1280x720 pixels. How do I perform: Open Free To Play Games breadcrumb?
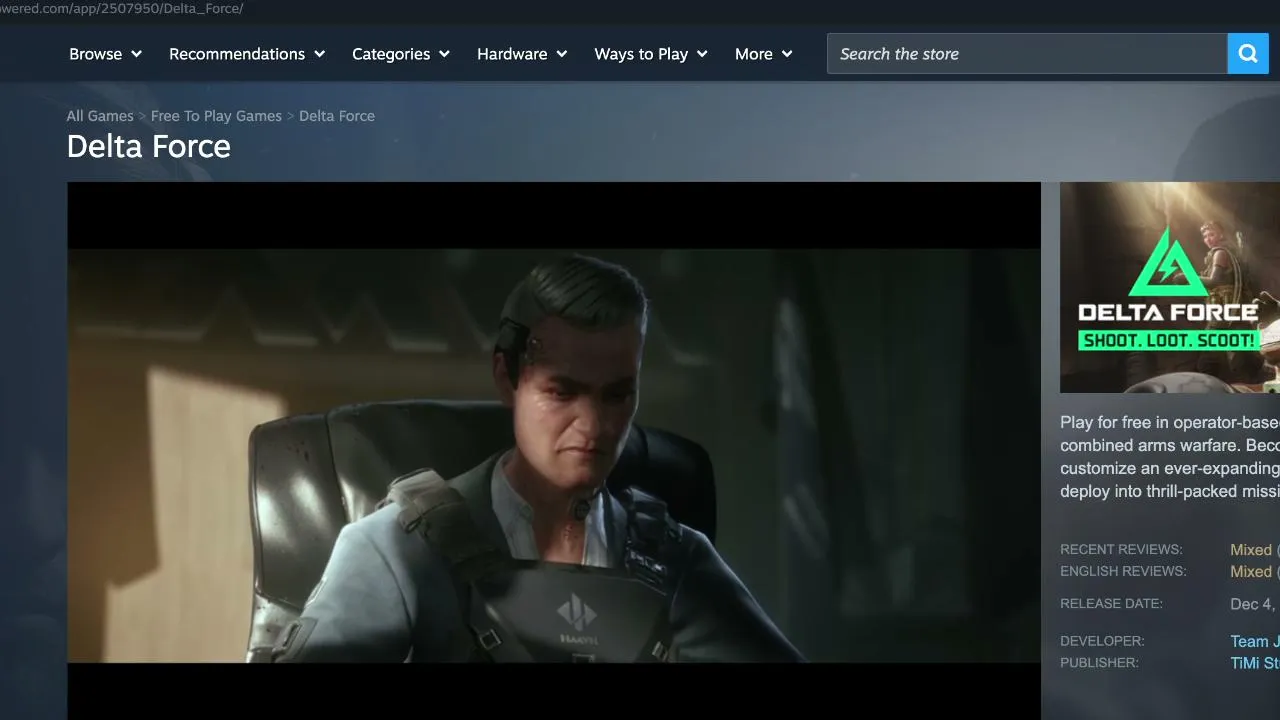point(216,116)
